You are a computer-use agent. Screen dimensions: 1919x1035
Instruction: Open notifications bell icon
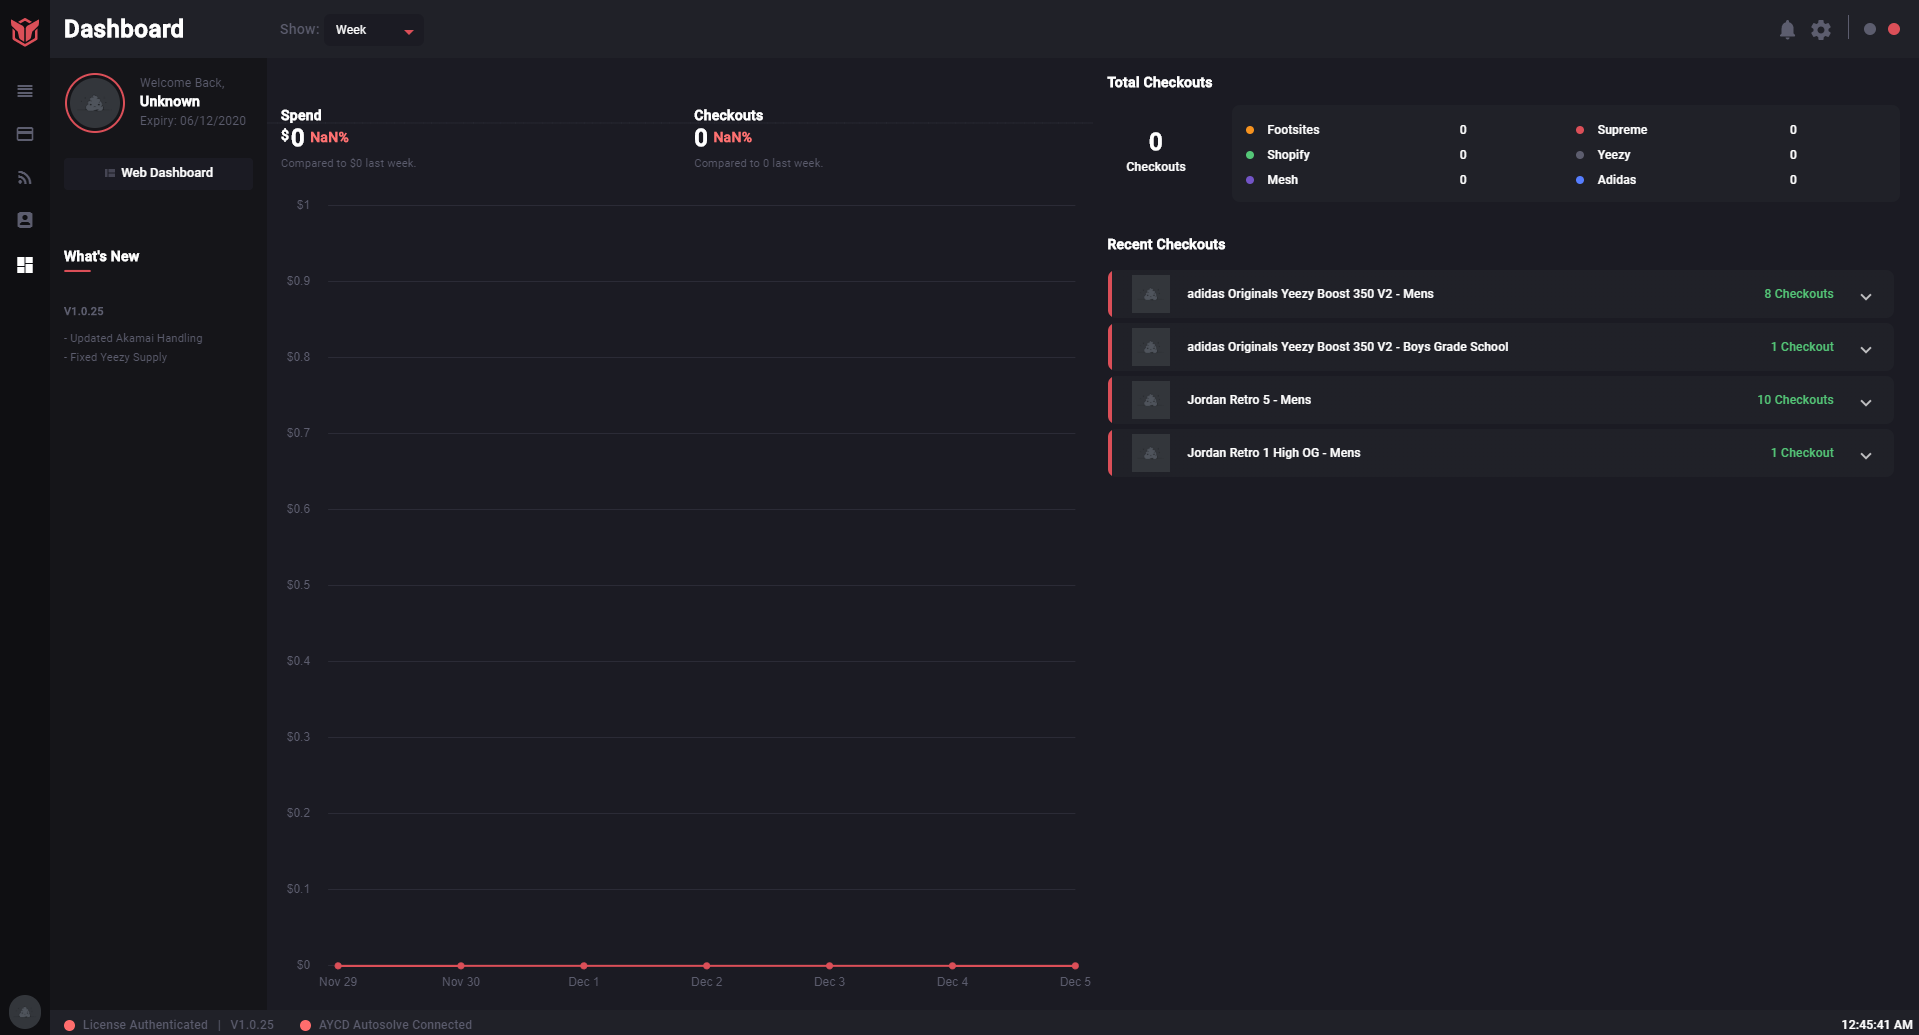(1787, 30)
